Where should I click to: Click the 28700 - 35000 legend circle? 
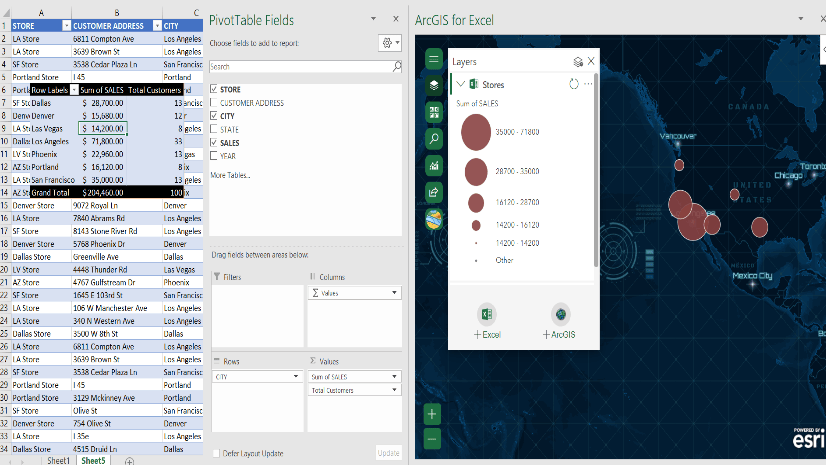pyautogui.click(x=476, y=172)
